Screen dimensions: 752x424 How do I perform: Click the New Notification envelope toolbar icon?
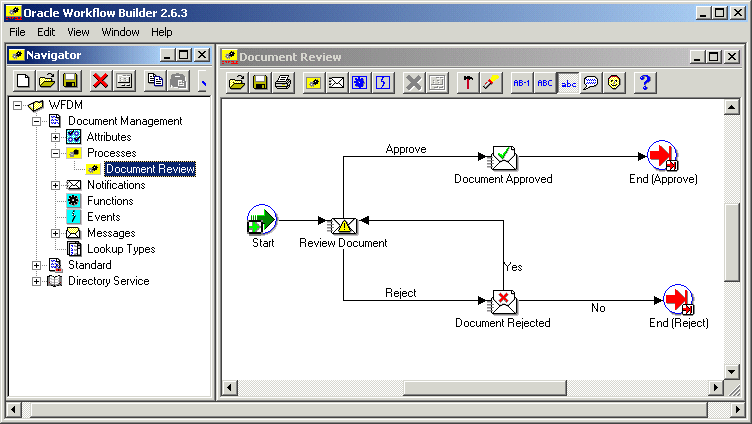[337, 83]
